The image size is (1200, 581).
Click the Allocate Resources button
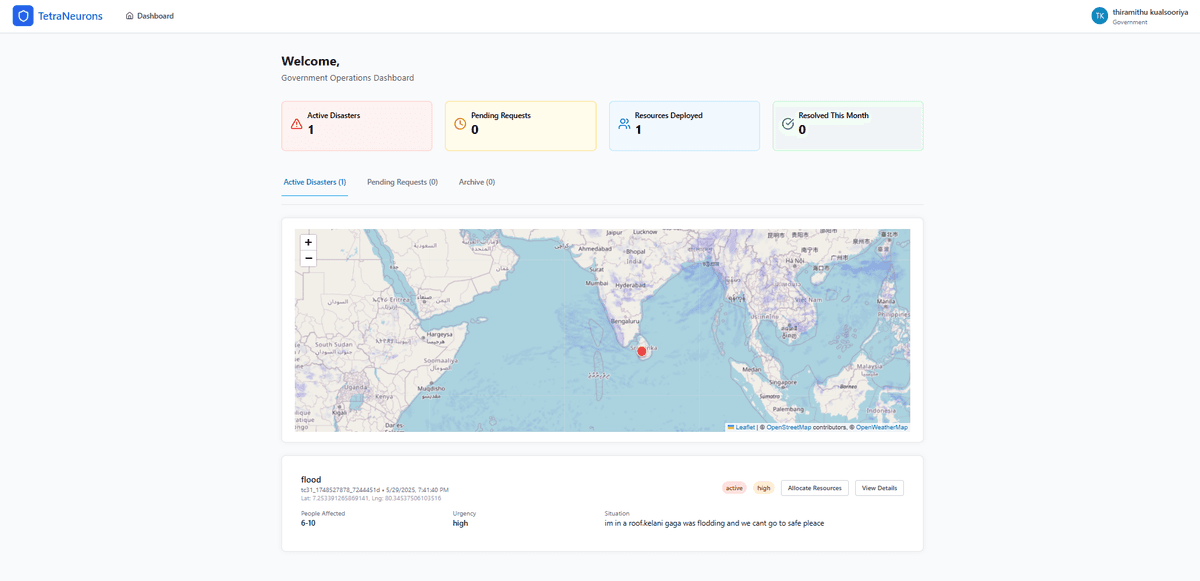point(815,488)
